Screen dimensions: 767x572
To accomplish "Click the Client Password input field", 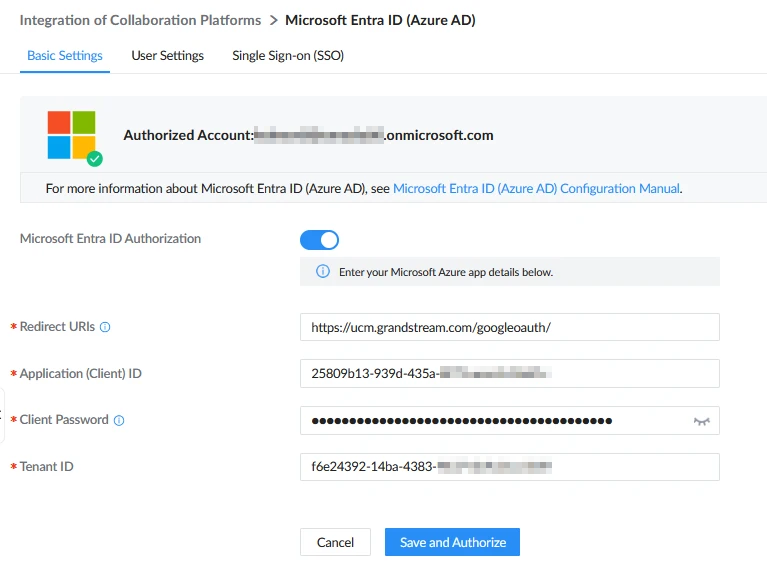I will click(510, 420).
